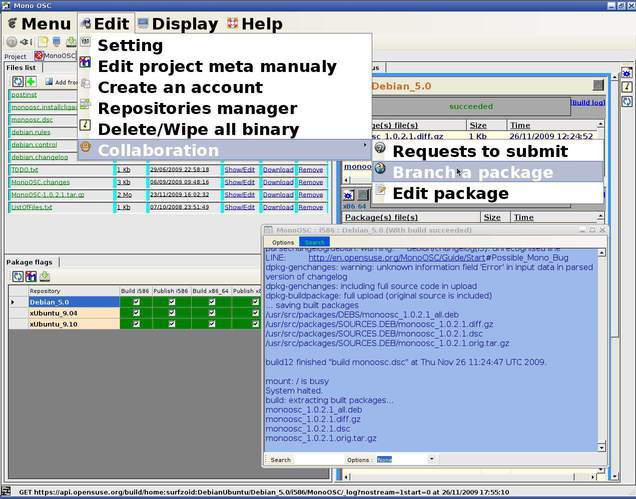Toggle Publish i586 checkbox for Debian_5.0

(172, 302)
